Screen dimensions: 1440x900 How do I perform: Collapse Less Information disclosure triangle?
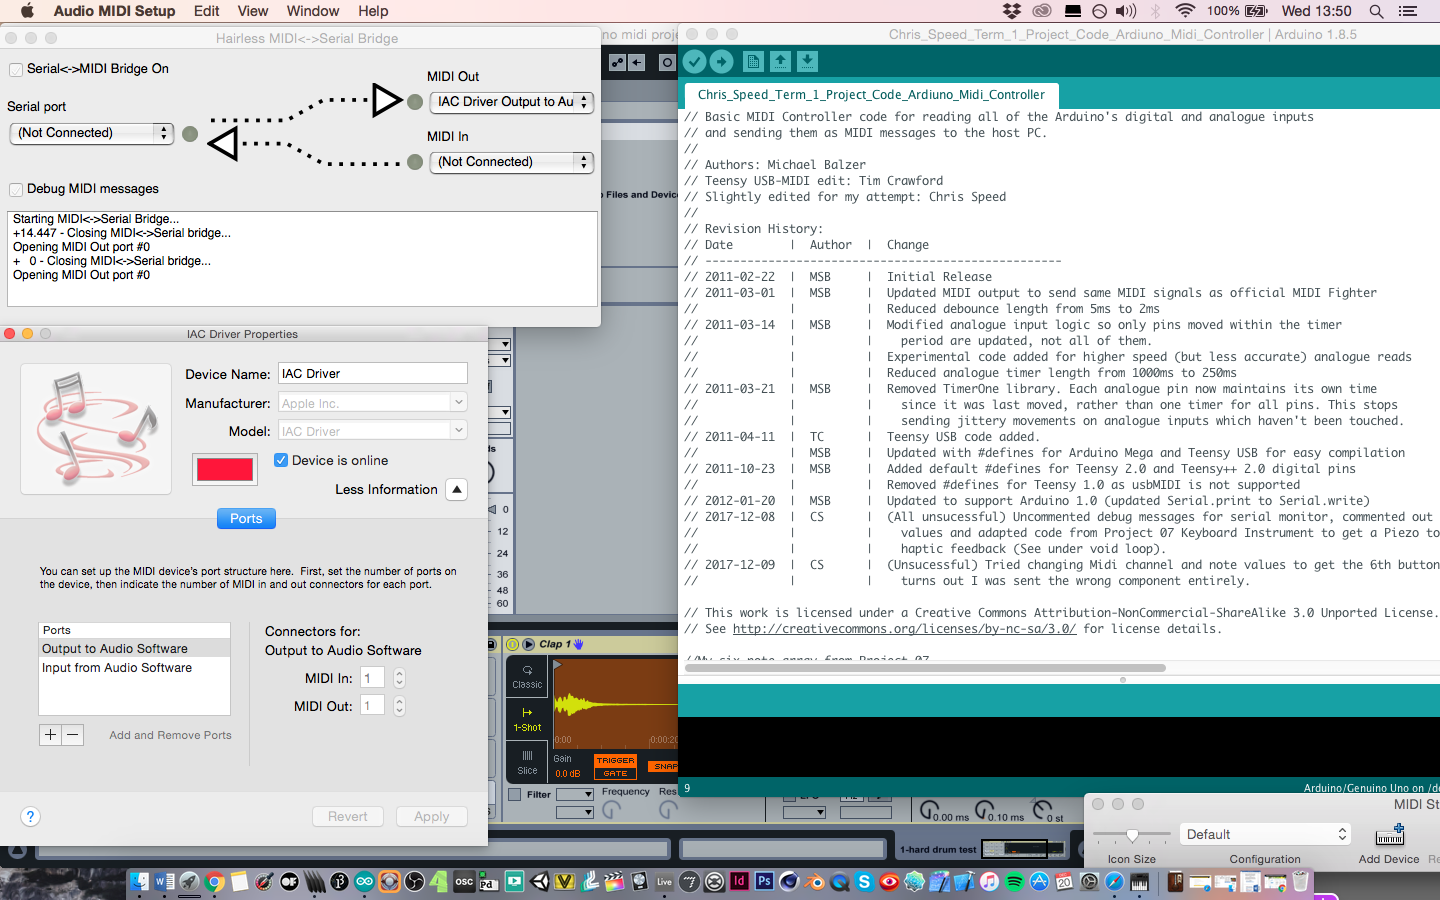456,489
